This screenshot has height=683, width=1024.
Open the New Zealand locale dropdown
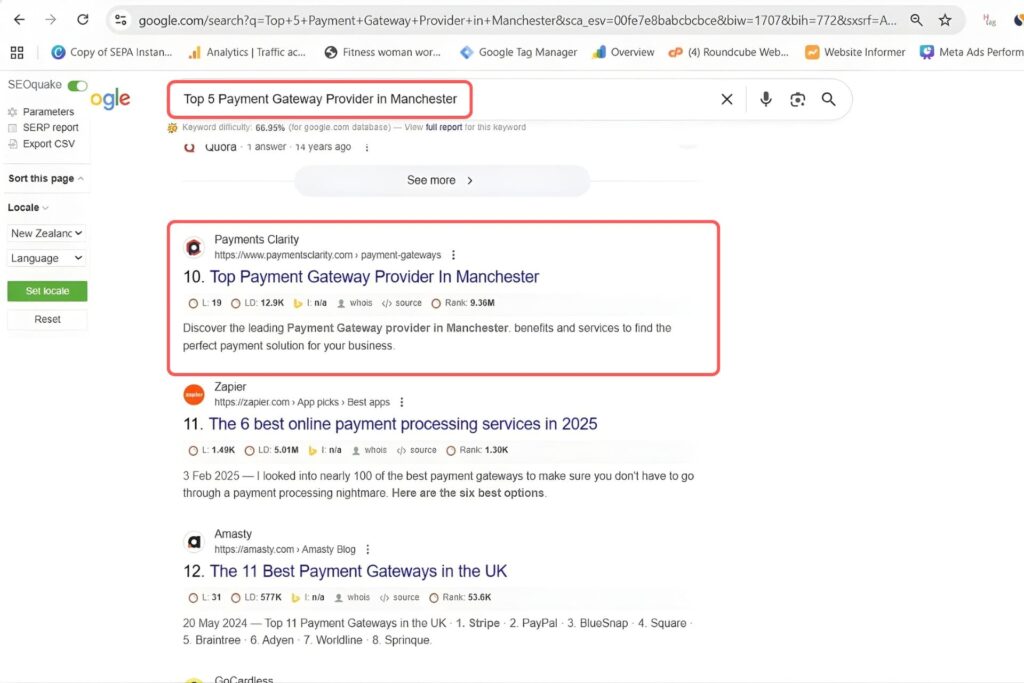click(46, 233)
